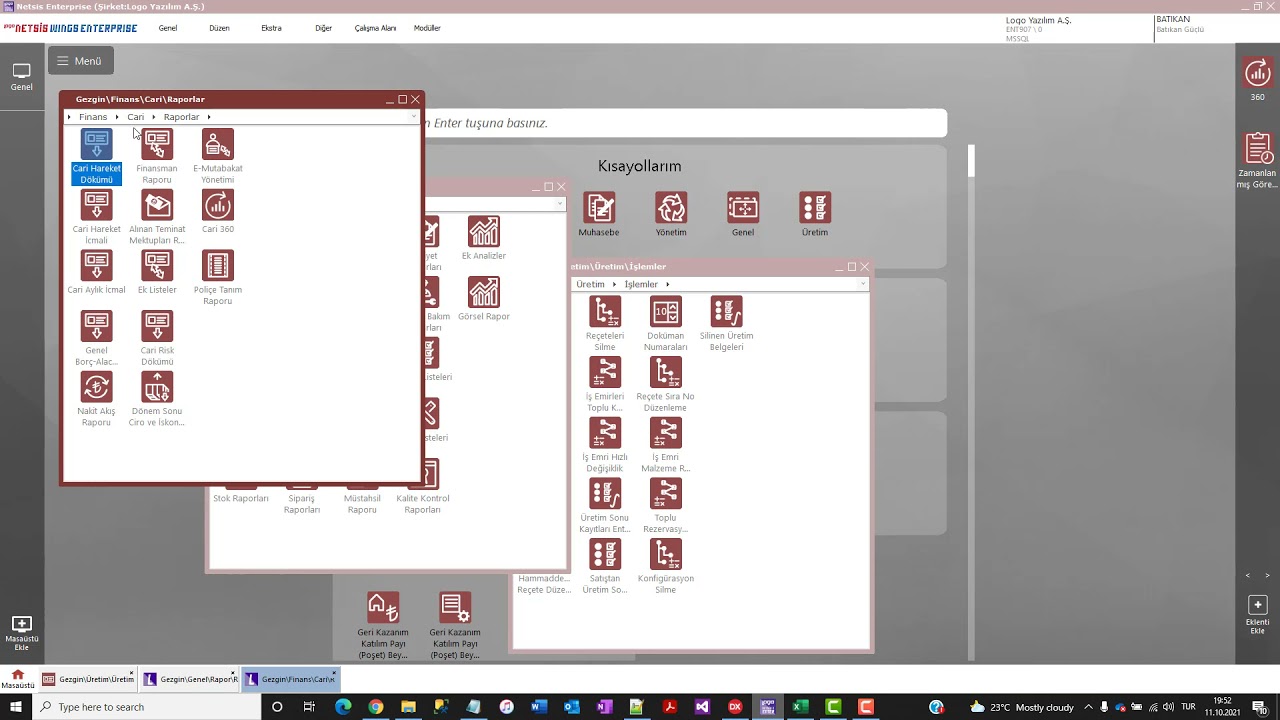Open Ek Listeler in Cari Raporlar
Viewport: 1280px width, 720px height.
pyautogui.click(x=157, y=266)
